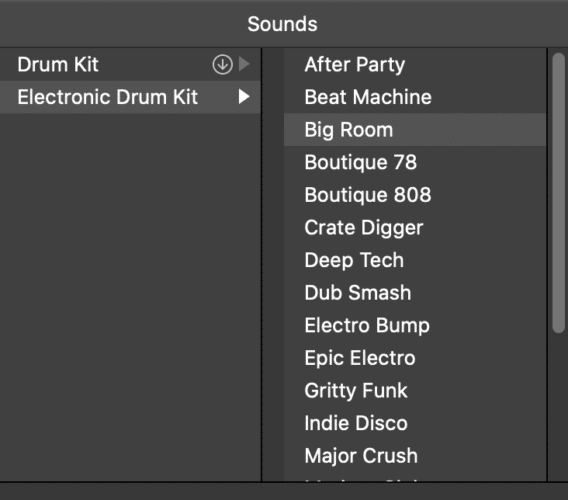Click the Sounds column header
Image resolution: width=568 pixels, height=500 pixels.
(x=282, y=24)
